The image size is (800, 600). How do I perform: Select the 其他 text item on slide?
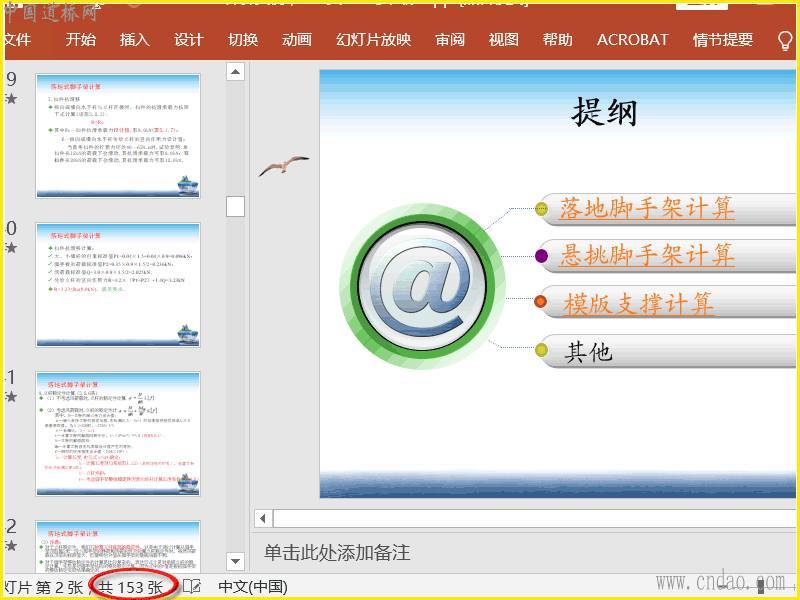(588, 352)
